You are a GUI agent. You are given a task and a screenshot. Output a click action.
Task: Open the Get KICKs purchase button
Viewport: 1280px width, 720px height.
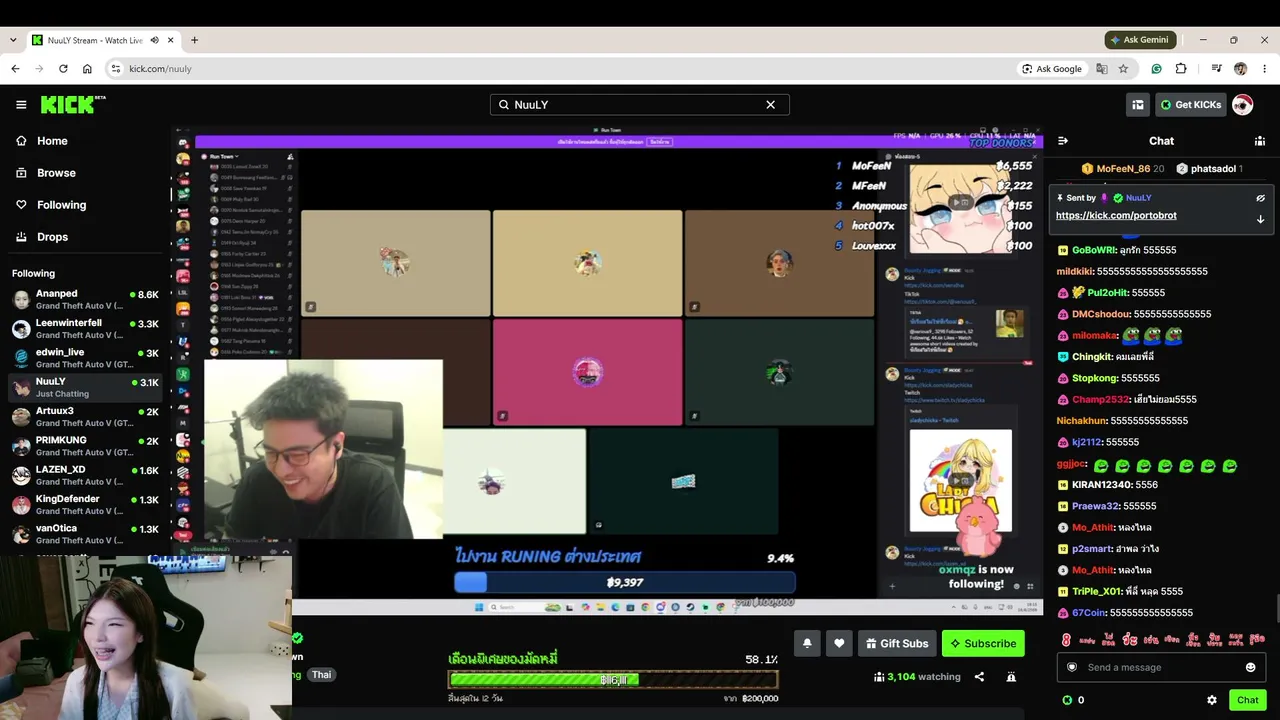pyautogui.click(x=1190, y=105)
